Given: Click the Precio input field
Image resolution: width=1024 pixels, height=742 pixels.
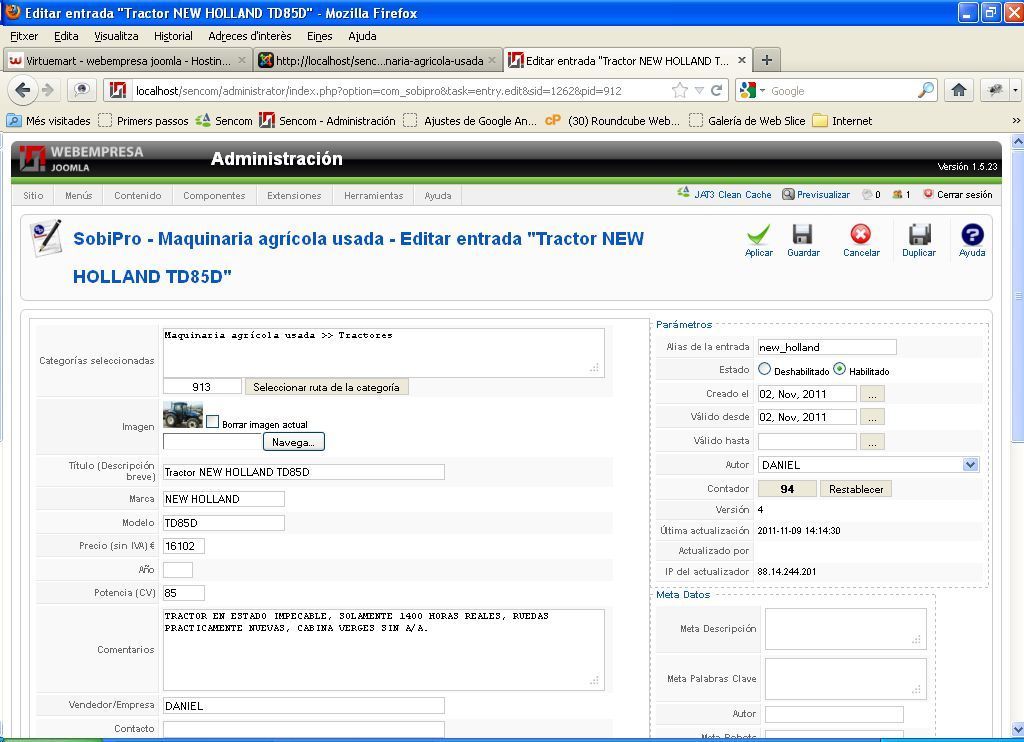Looking at the screenshot, I should 184,546.
